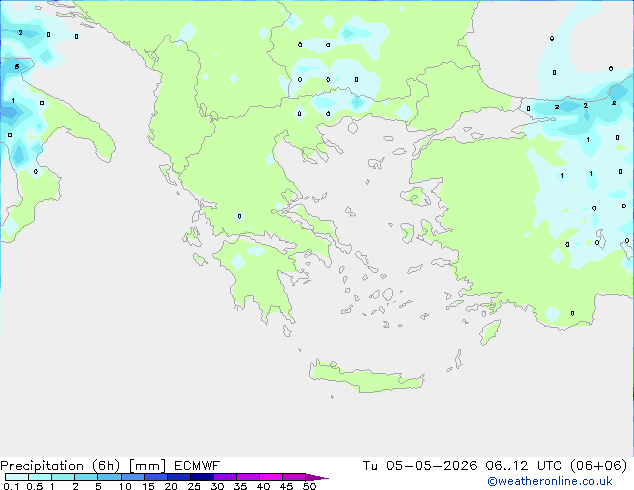Click the 2–5 mm legend color swatch
Viewport: 634px width, 490px height.
tap(86, 477)
